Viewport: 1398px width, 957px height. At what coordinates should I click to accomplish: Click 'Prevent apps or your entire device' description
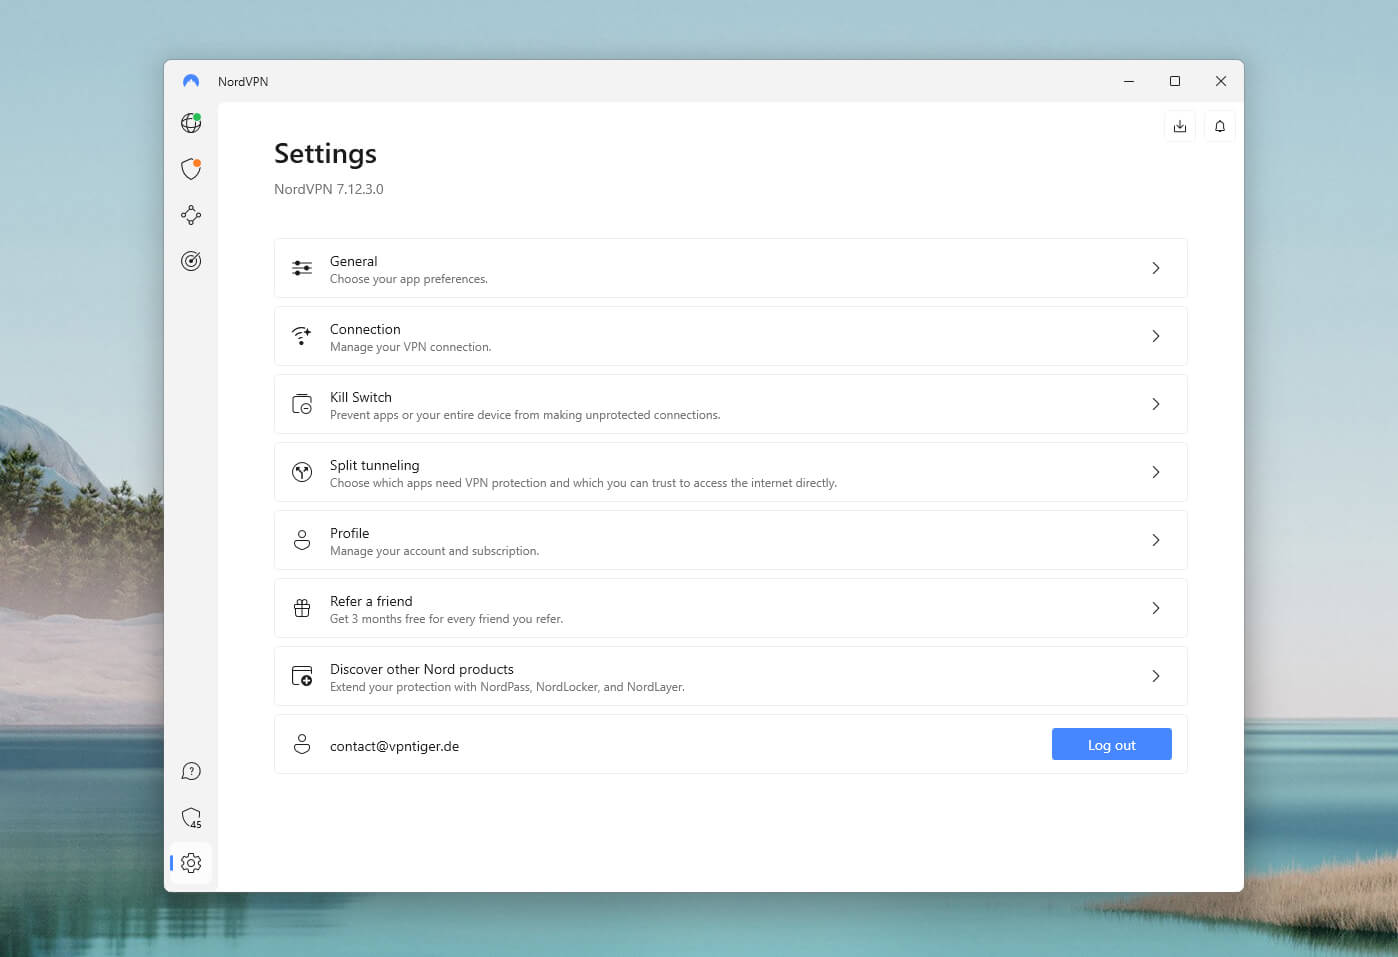click(525, 415)
